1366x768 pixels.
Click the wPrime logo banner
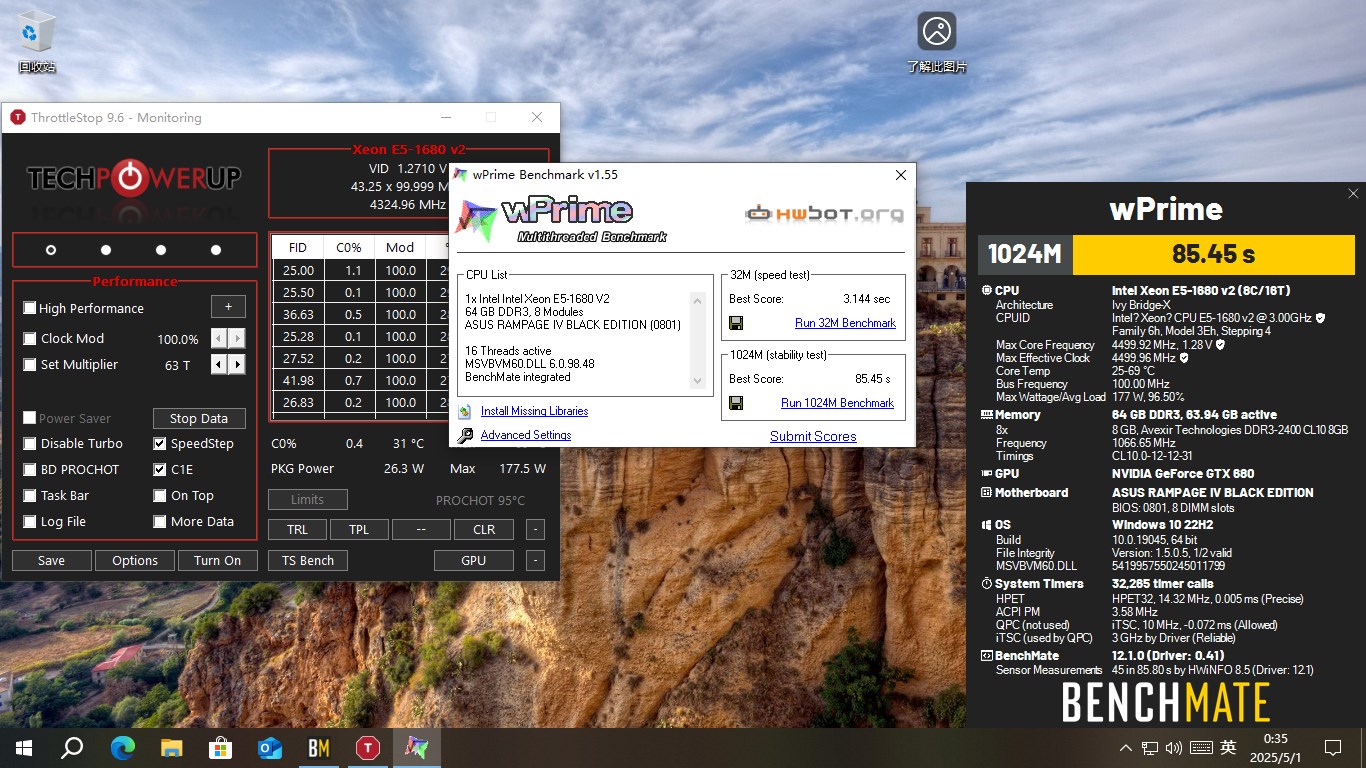[x=561, y=220]
